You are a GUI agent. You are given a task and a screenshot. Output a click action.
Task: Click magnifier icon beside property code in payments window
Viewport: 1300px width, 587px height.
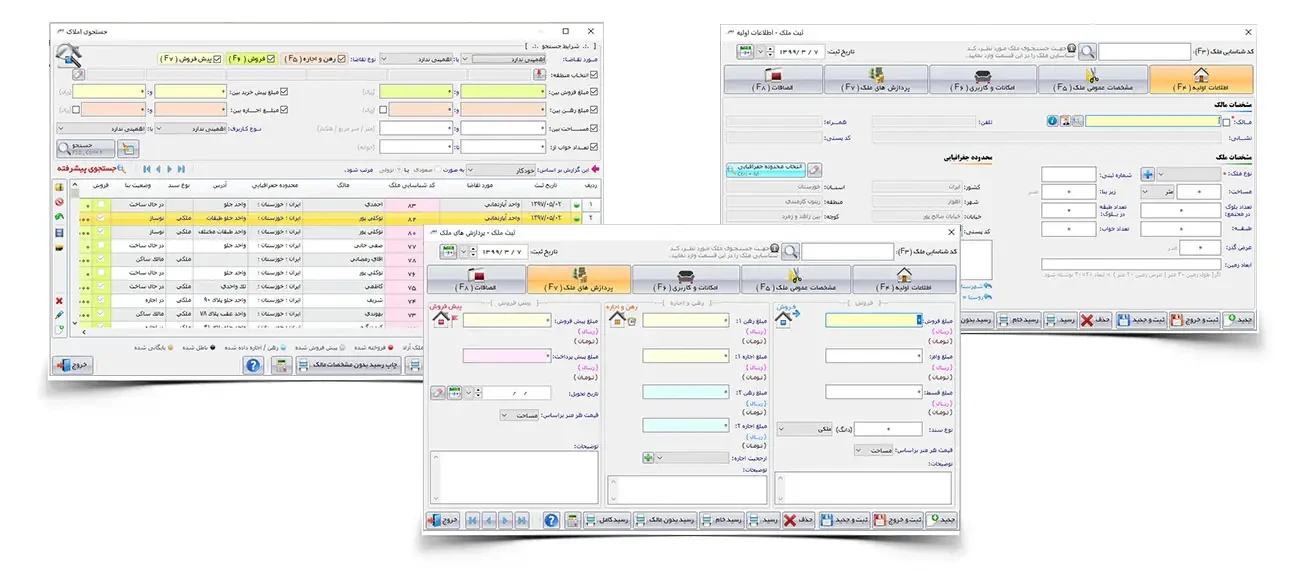(790, 252)
